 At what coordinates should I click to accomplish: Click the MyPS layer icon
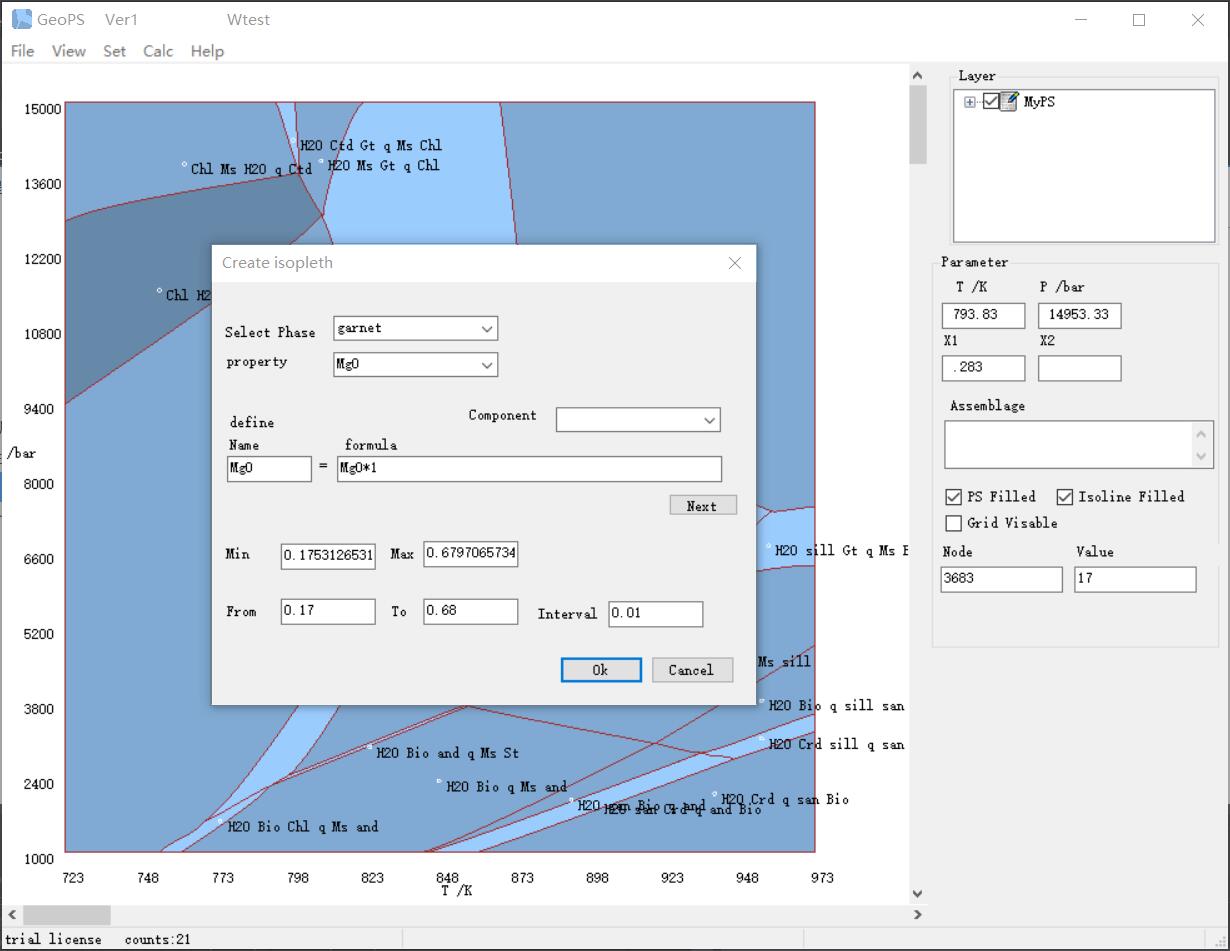tap(1009, 101)
